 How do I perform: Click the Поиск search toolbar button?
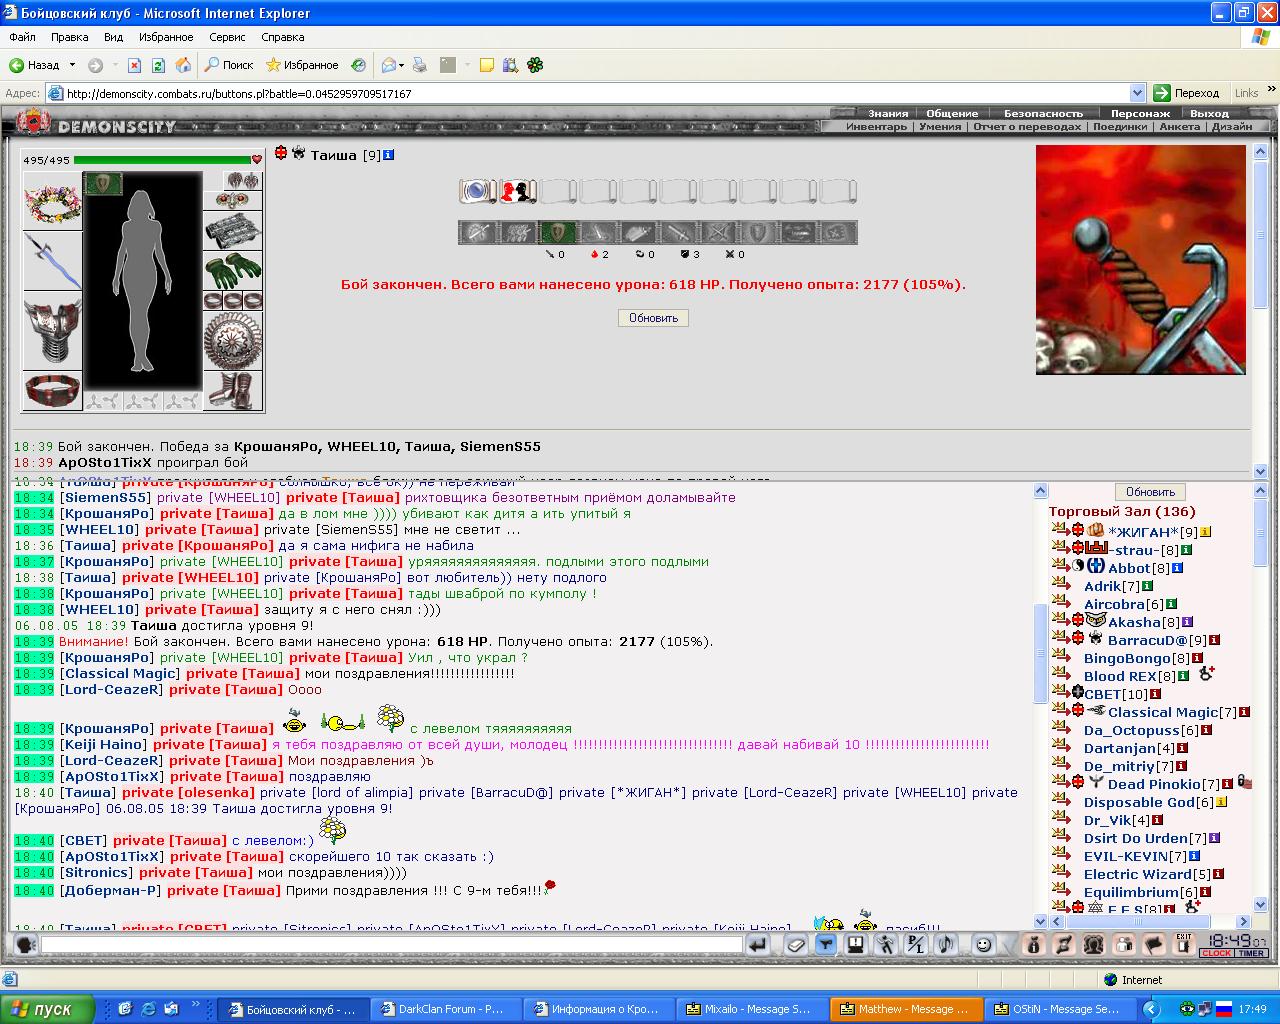coord(228,65)
